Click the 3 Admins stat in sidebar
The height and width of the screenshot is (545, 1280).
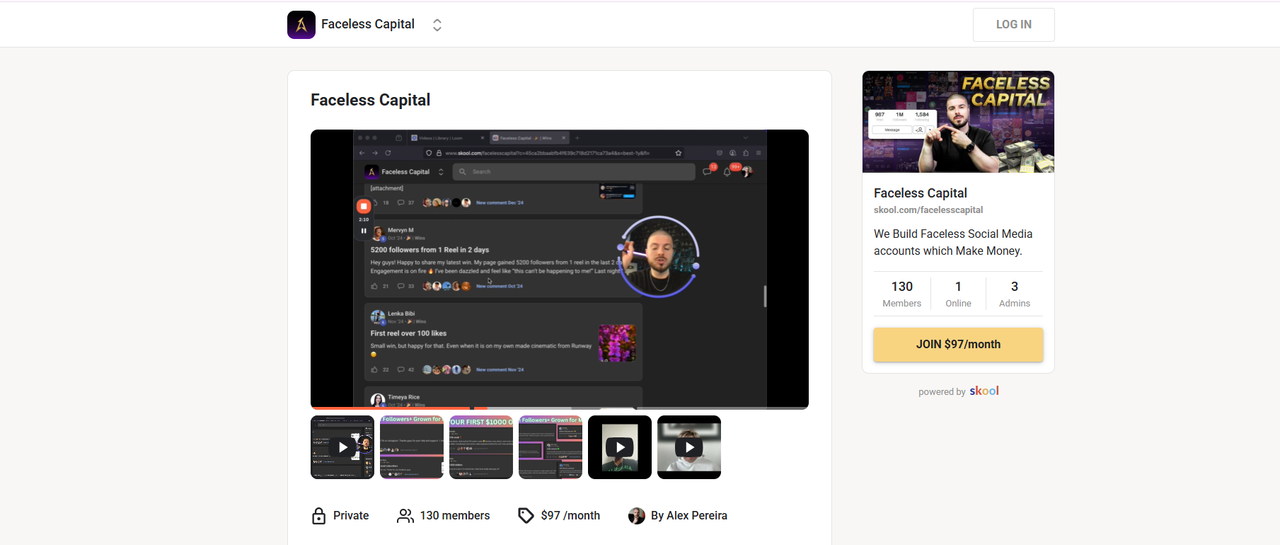click(1015, 294)
